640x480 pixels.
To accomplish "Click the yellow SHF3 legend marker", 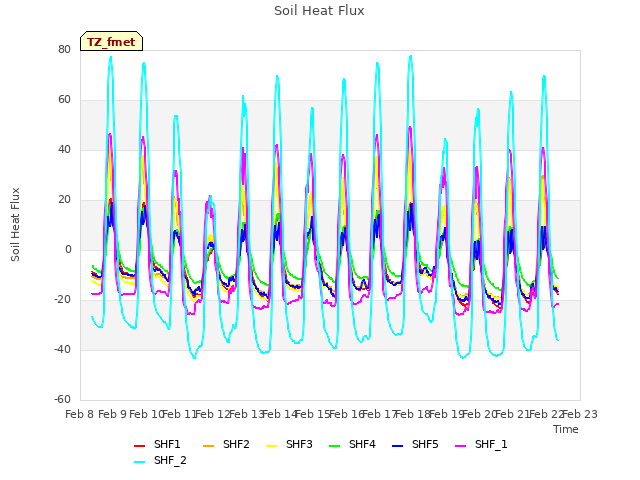I will coord(271,446).
